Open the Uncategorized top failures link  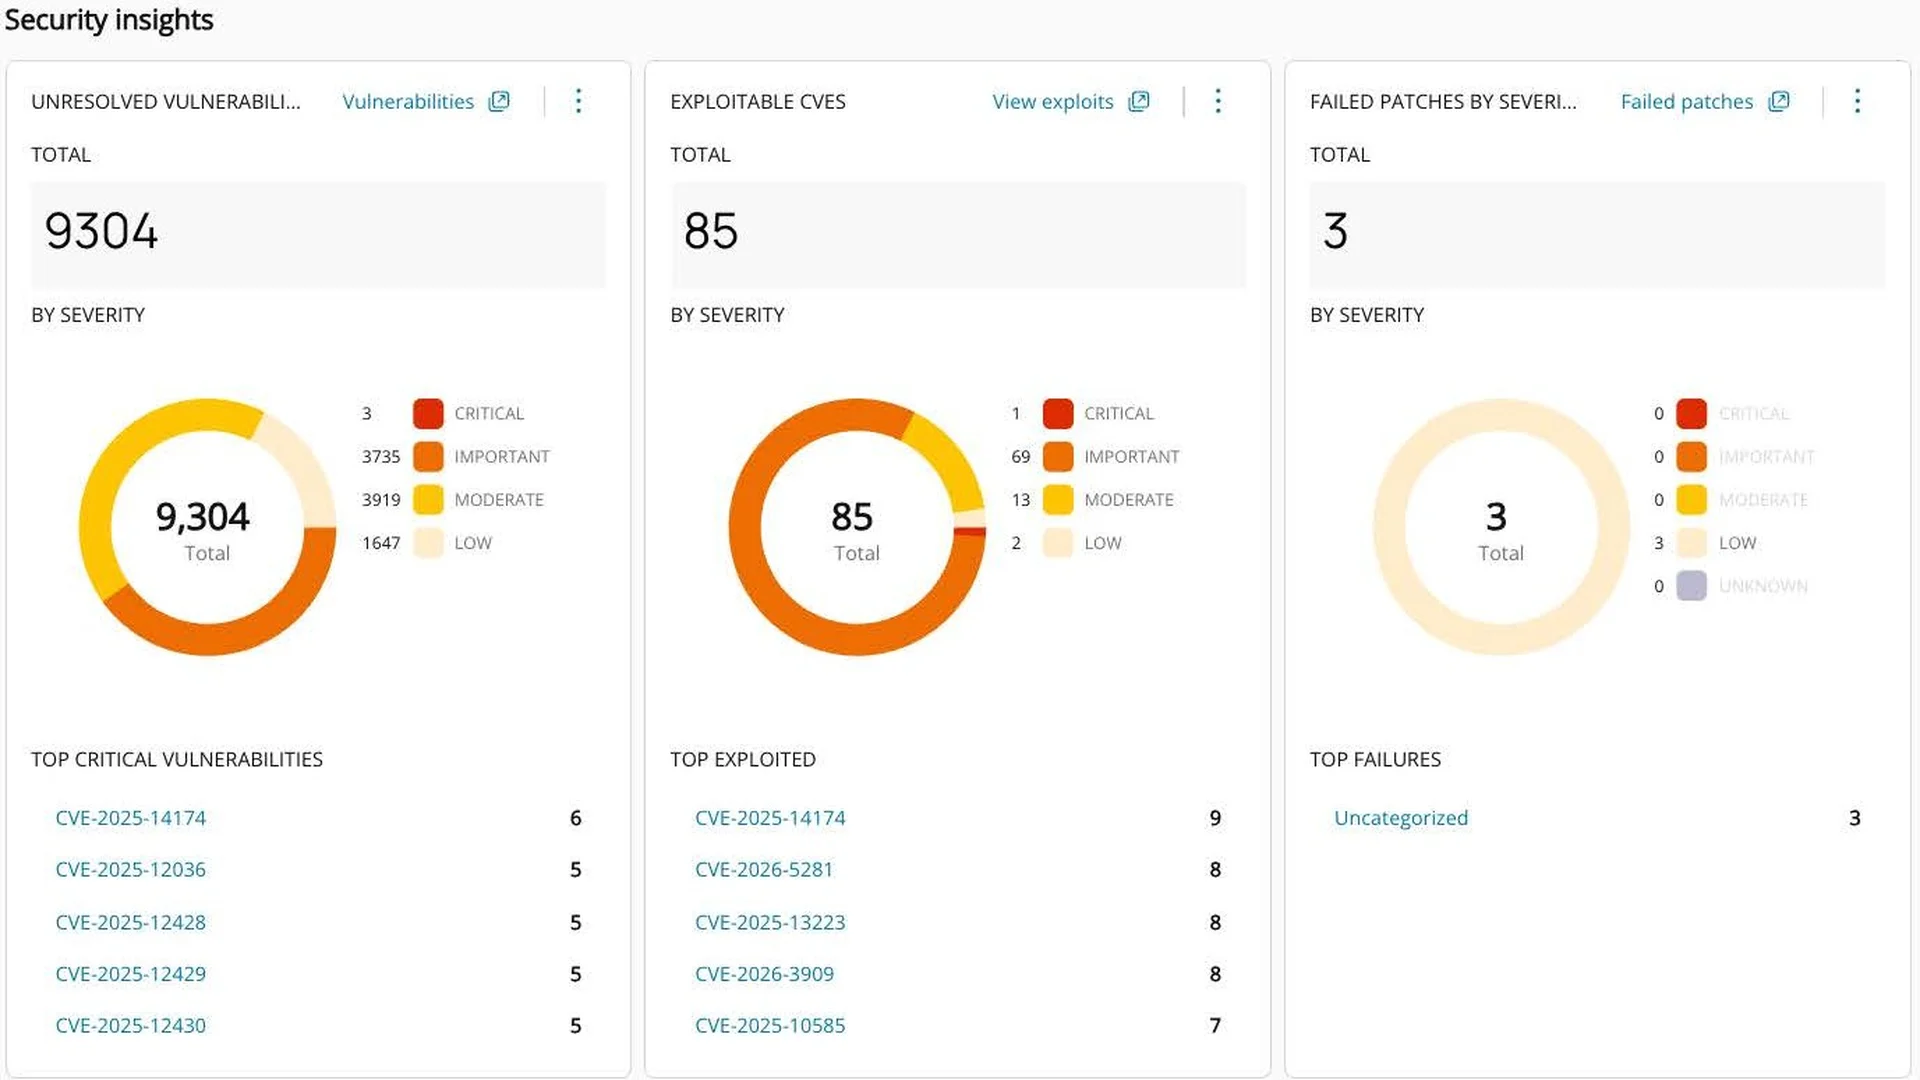1401,818
